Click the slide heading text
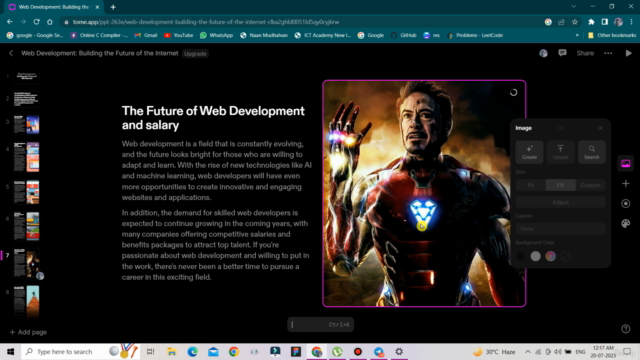The image size is (640, 360). (x=213, y=118)
